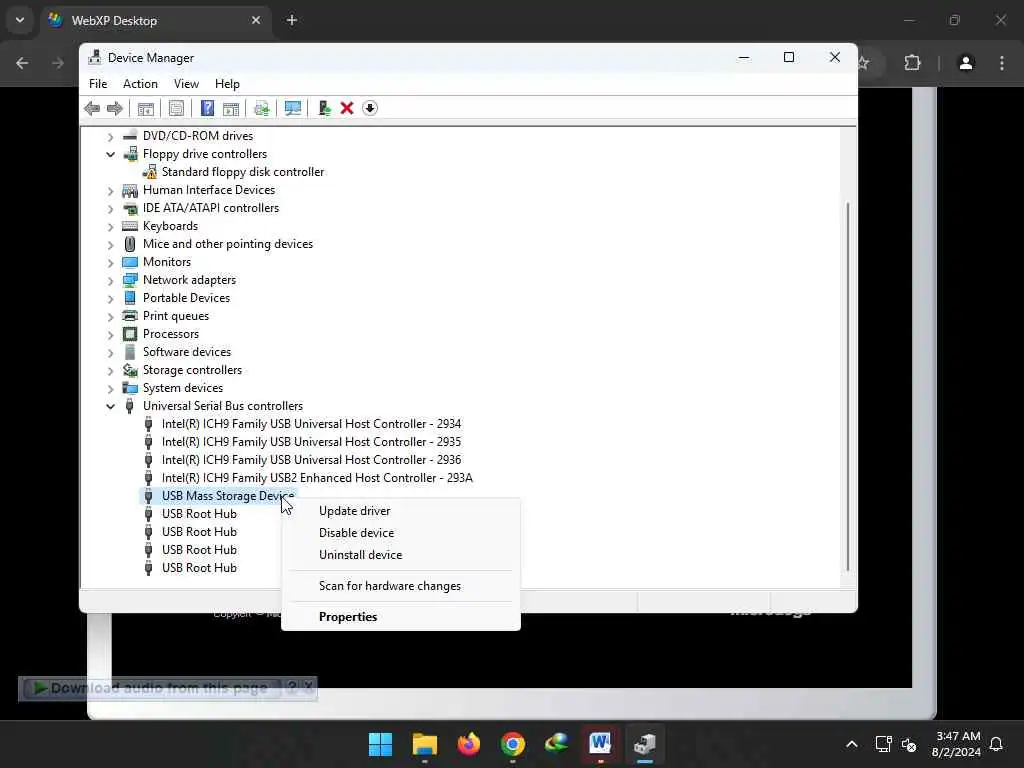
Task: Click the Print queues printer icon
Action: pyautogui.click(x=130, y=316)
